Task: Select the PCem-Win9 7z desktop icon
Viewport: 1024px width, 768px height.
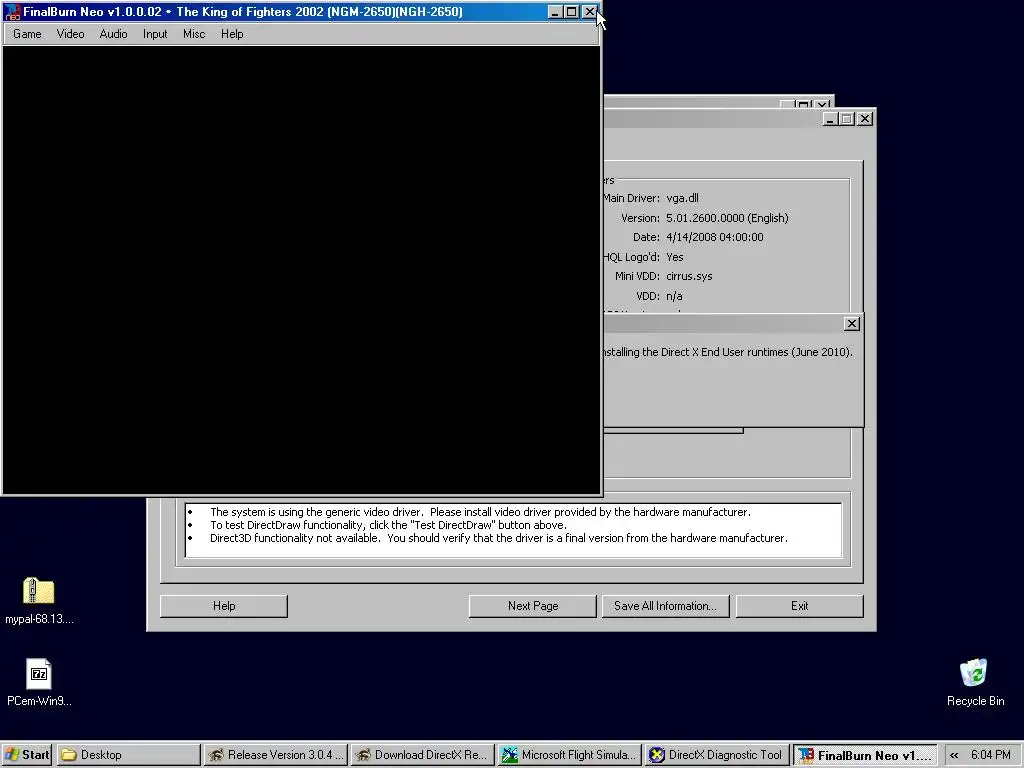Action: tap(39, 683)
